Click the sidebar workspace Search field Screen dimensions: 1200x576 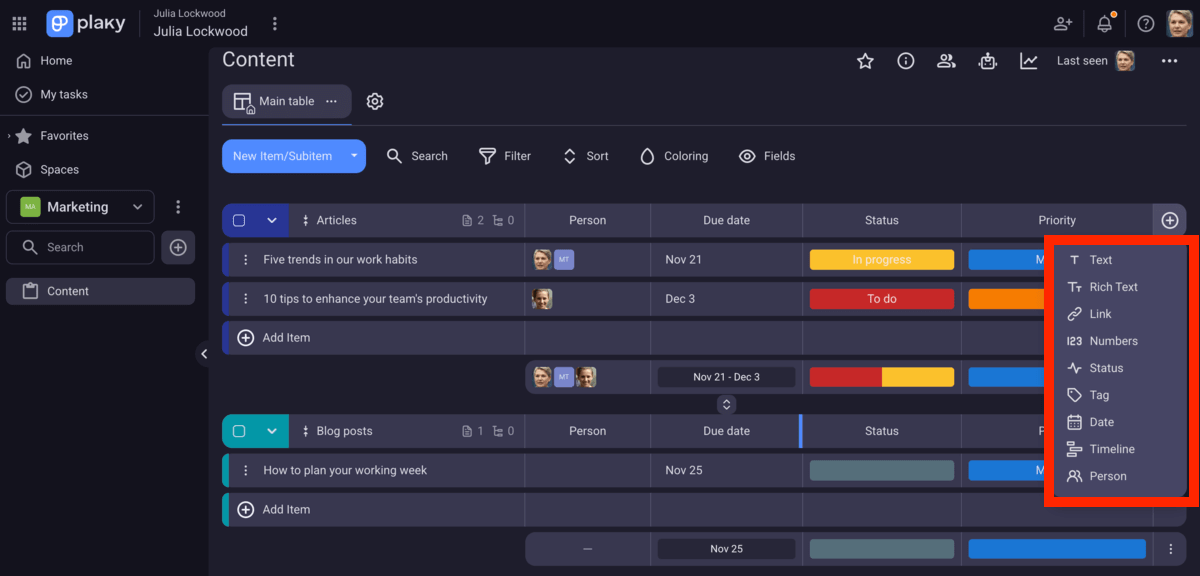(80, 247)
